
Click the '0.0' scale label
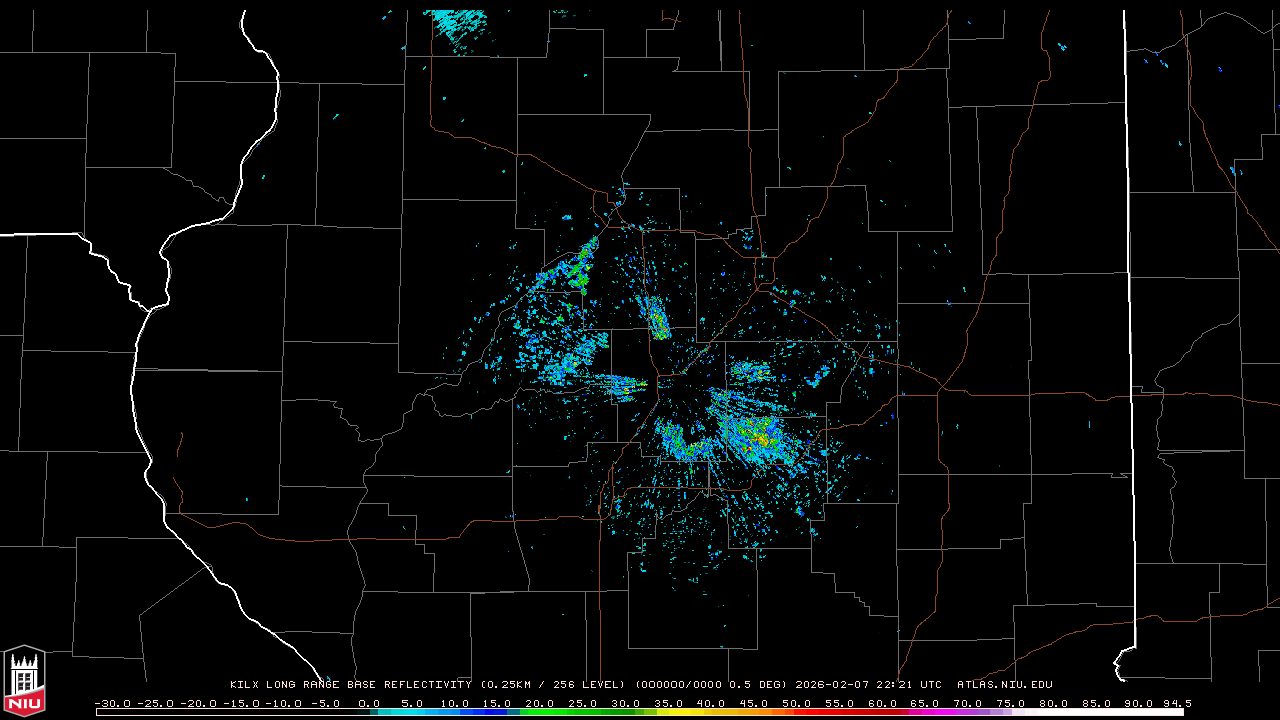click(369, 703)
